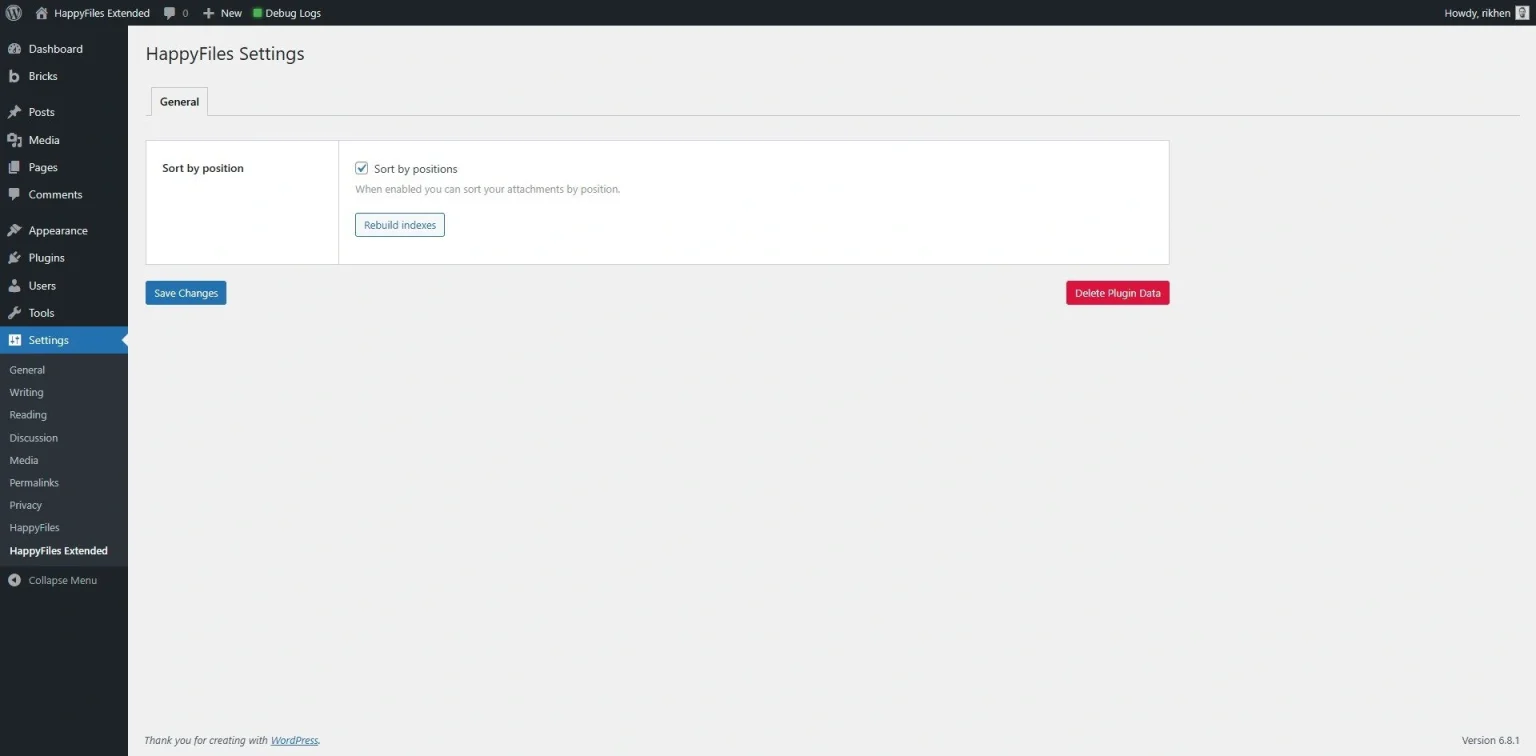Open General settings submenu

coord(27,370)
